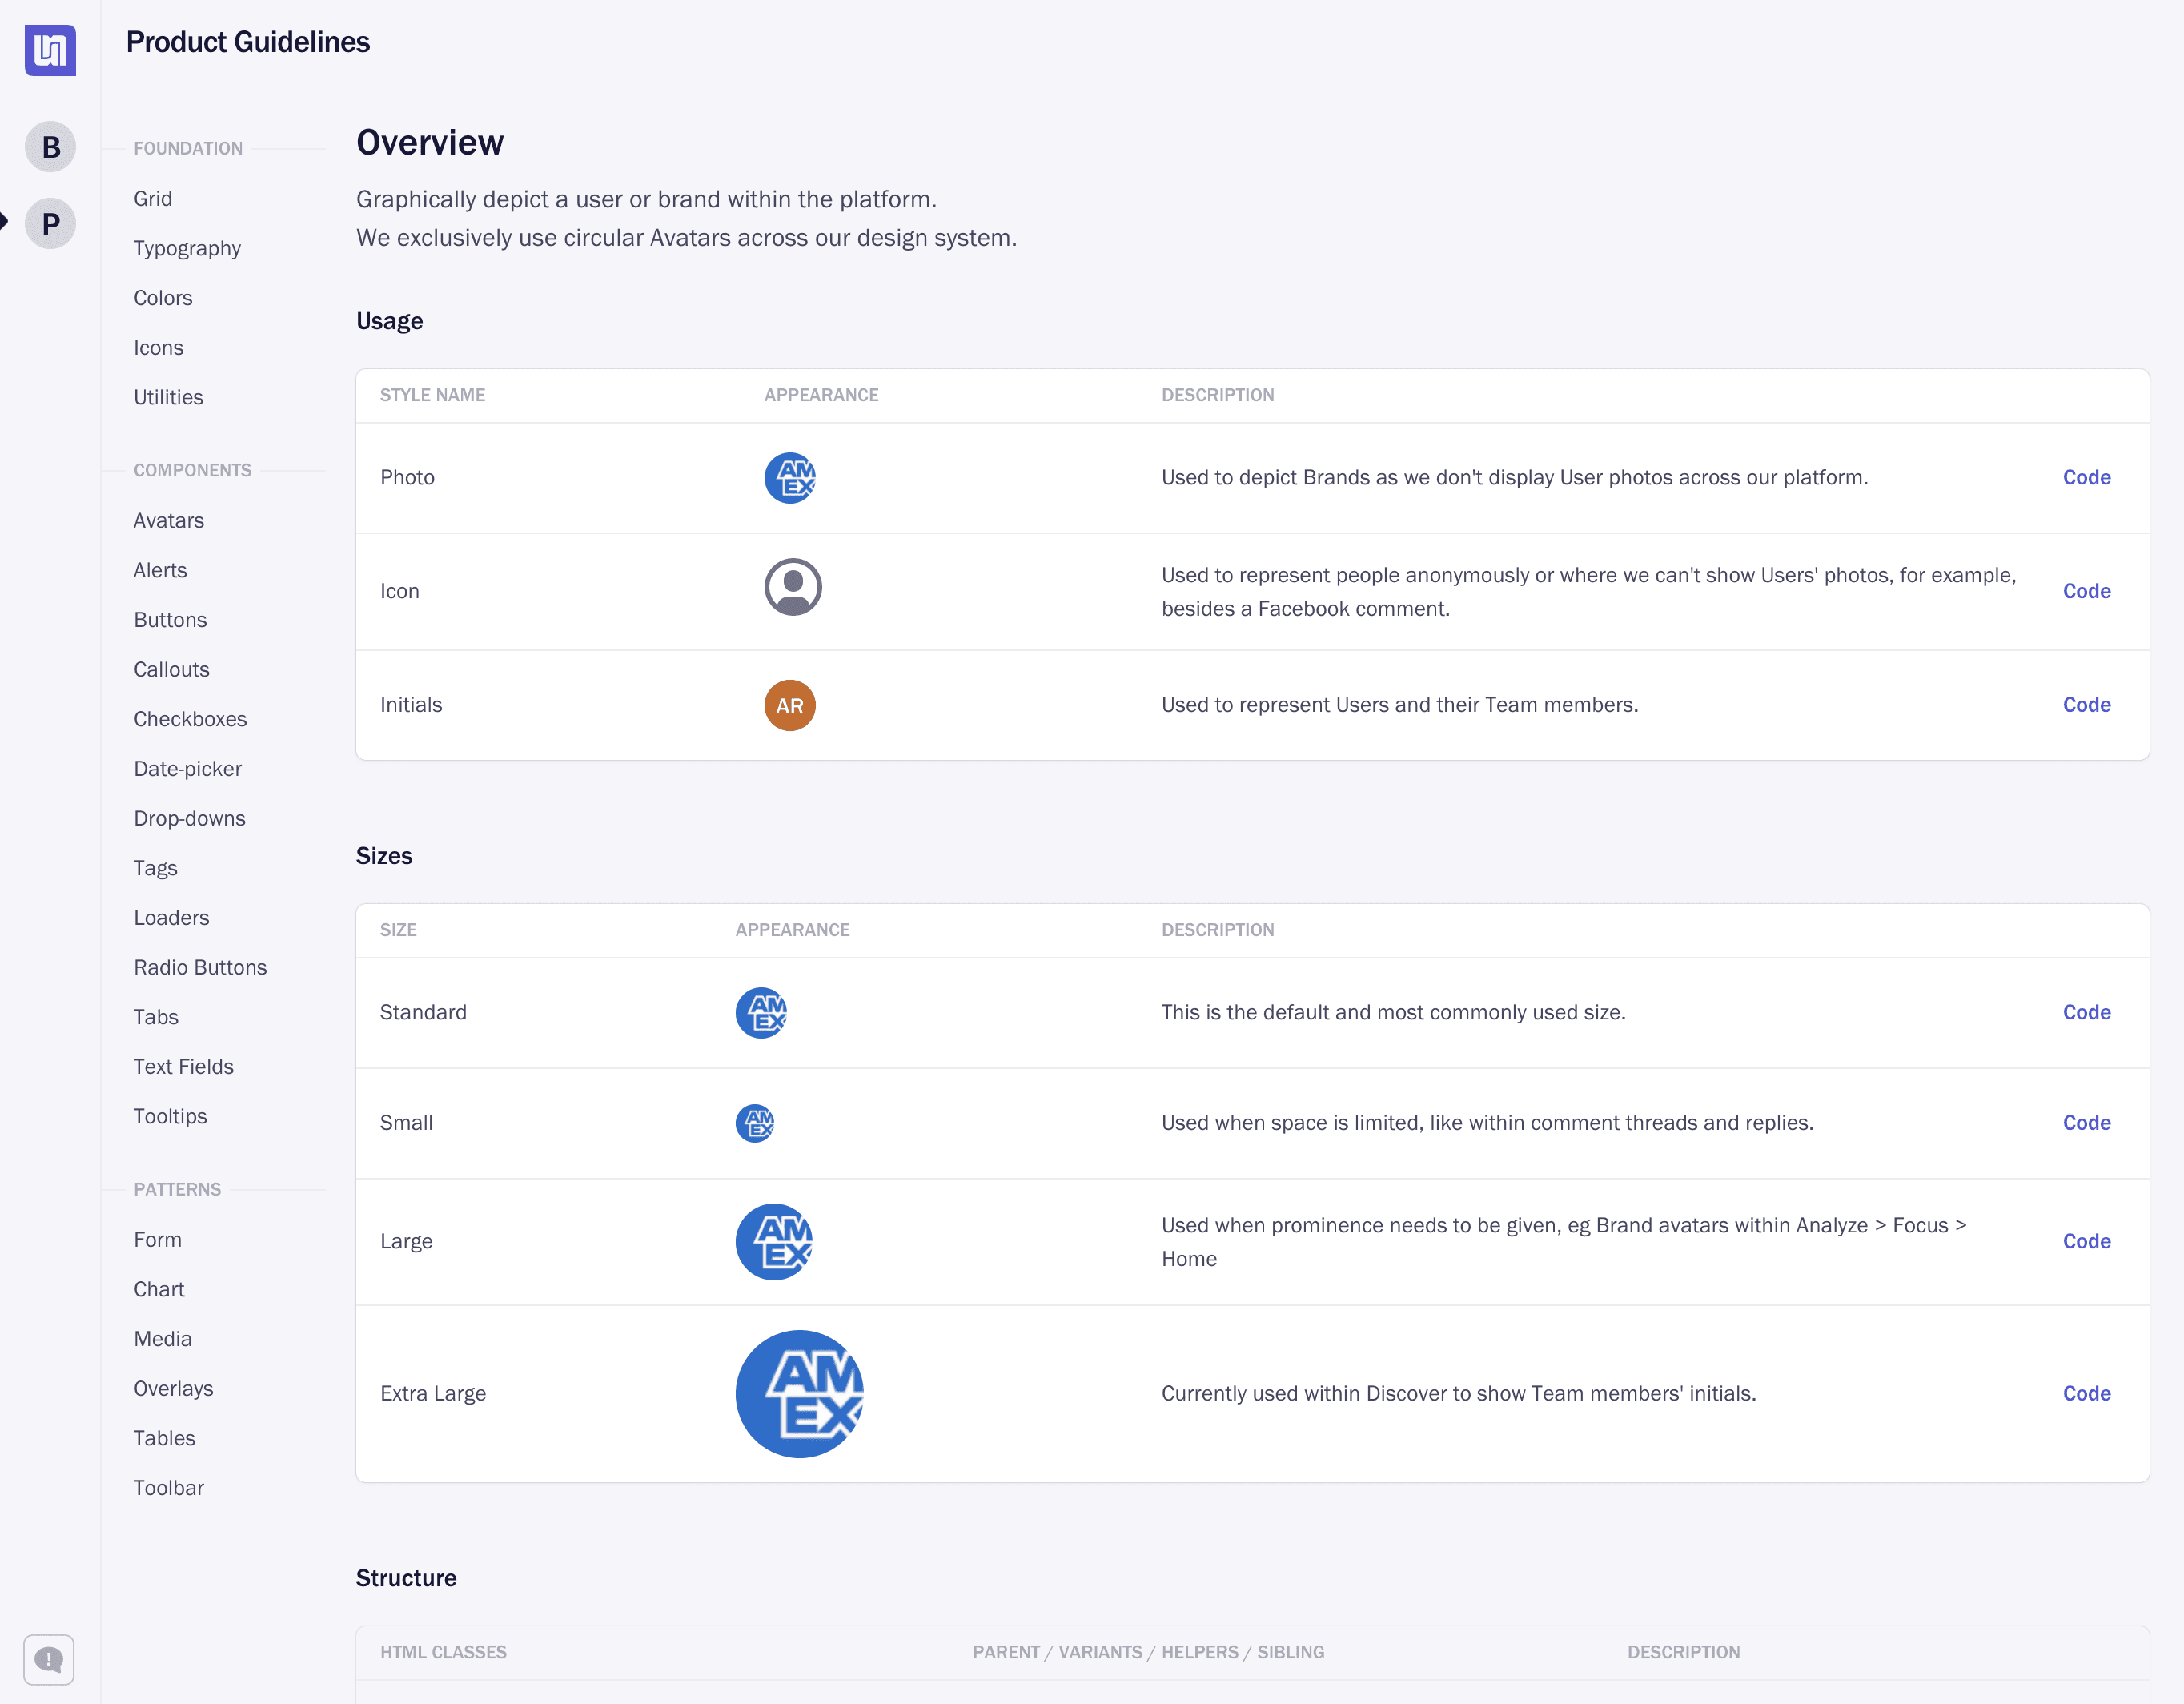This screenshot has height=1704, width=2184.
Task: Select Radio Buttons in the sidebar
Action: coord(200,967)
